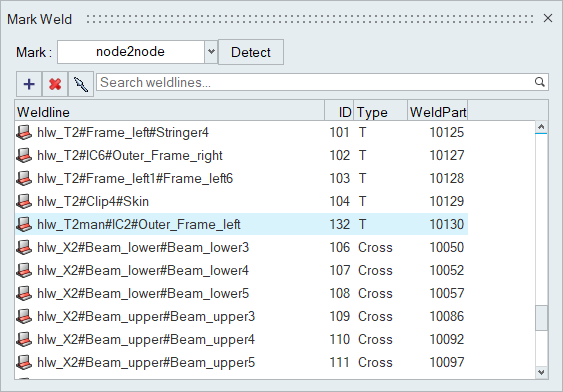Click the weldline picker tool icon
This screenshot has height=392, width=563.
pos(81,84)
